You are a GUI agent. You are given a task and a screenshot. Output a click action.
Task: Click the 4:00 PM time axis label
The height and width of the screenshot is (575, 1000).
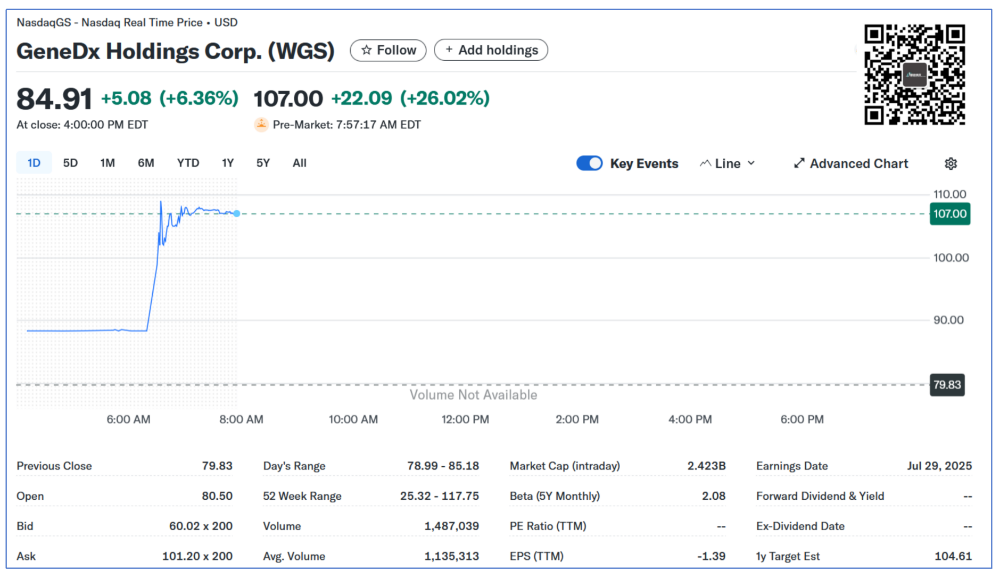click(689, 419)
